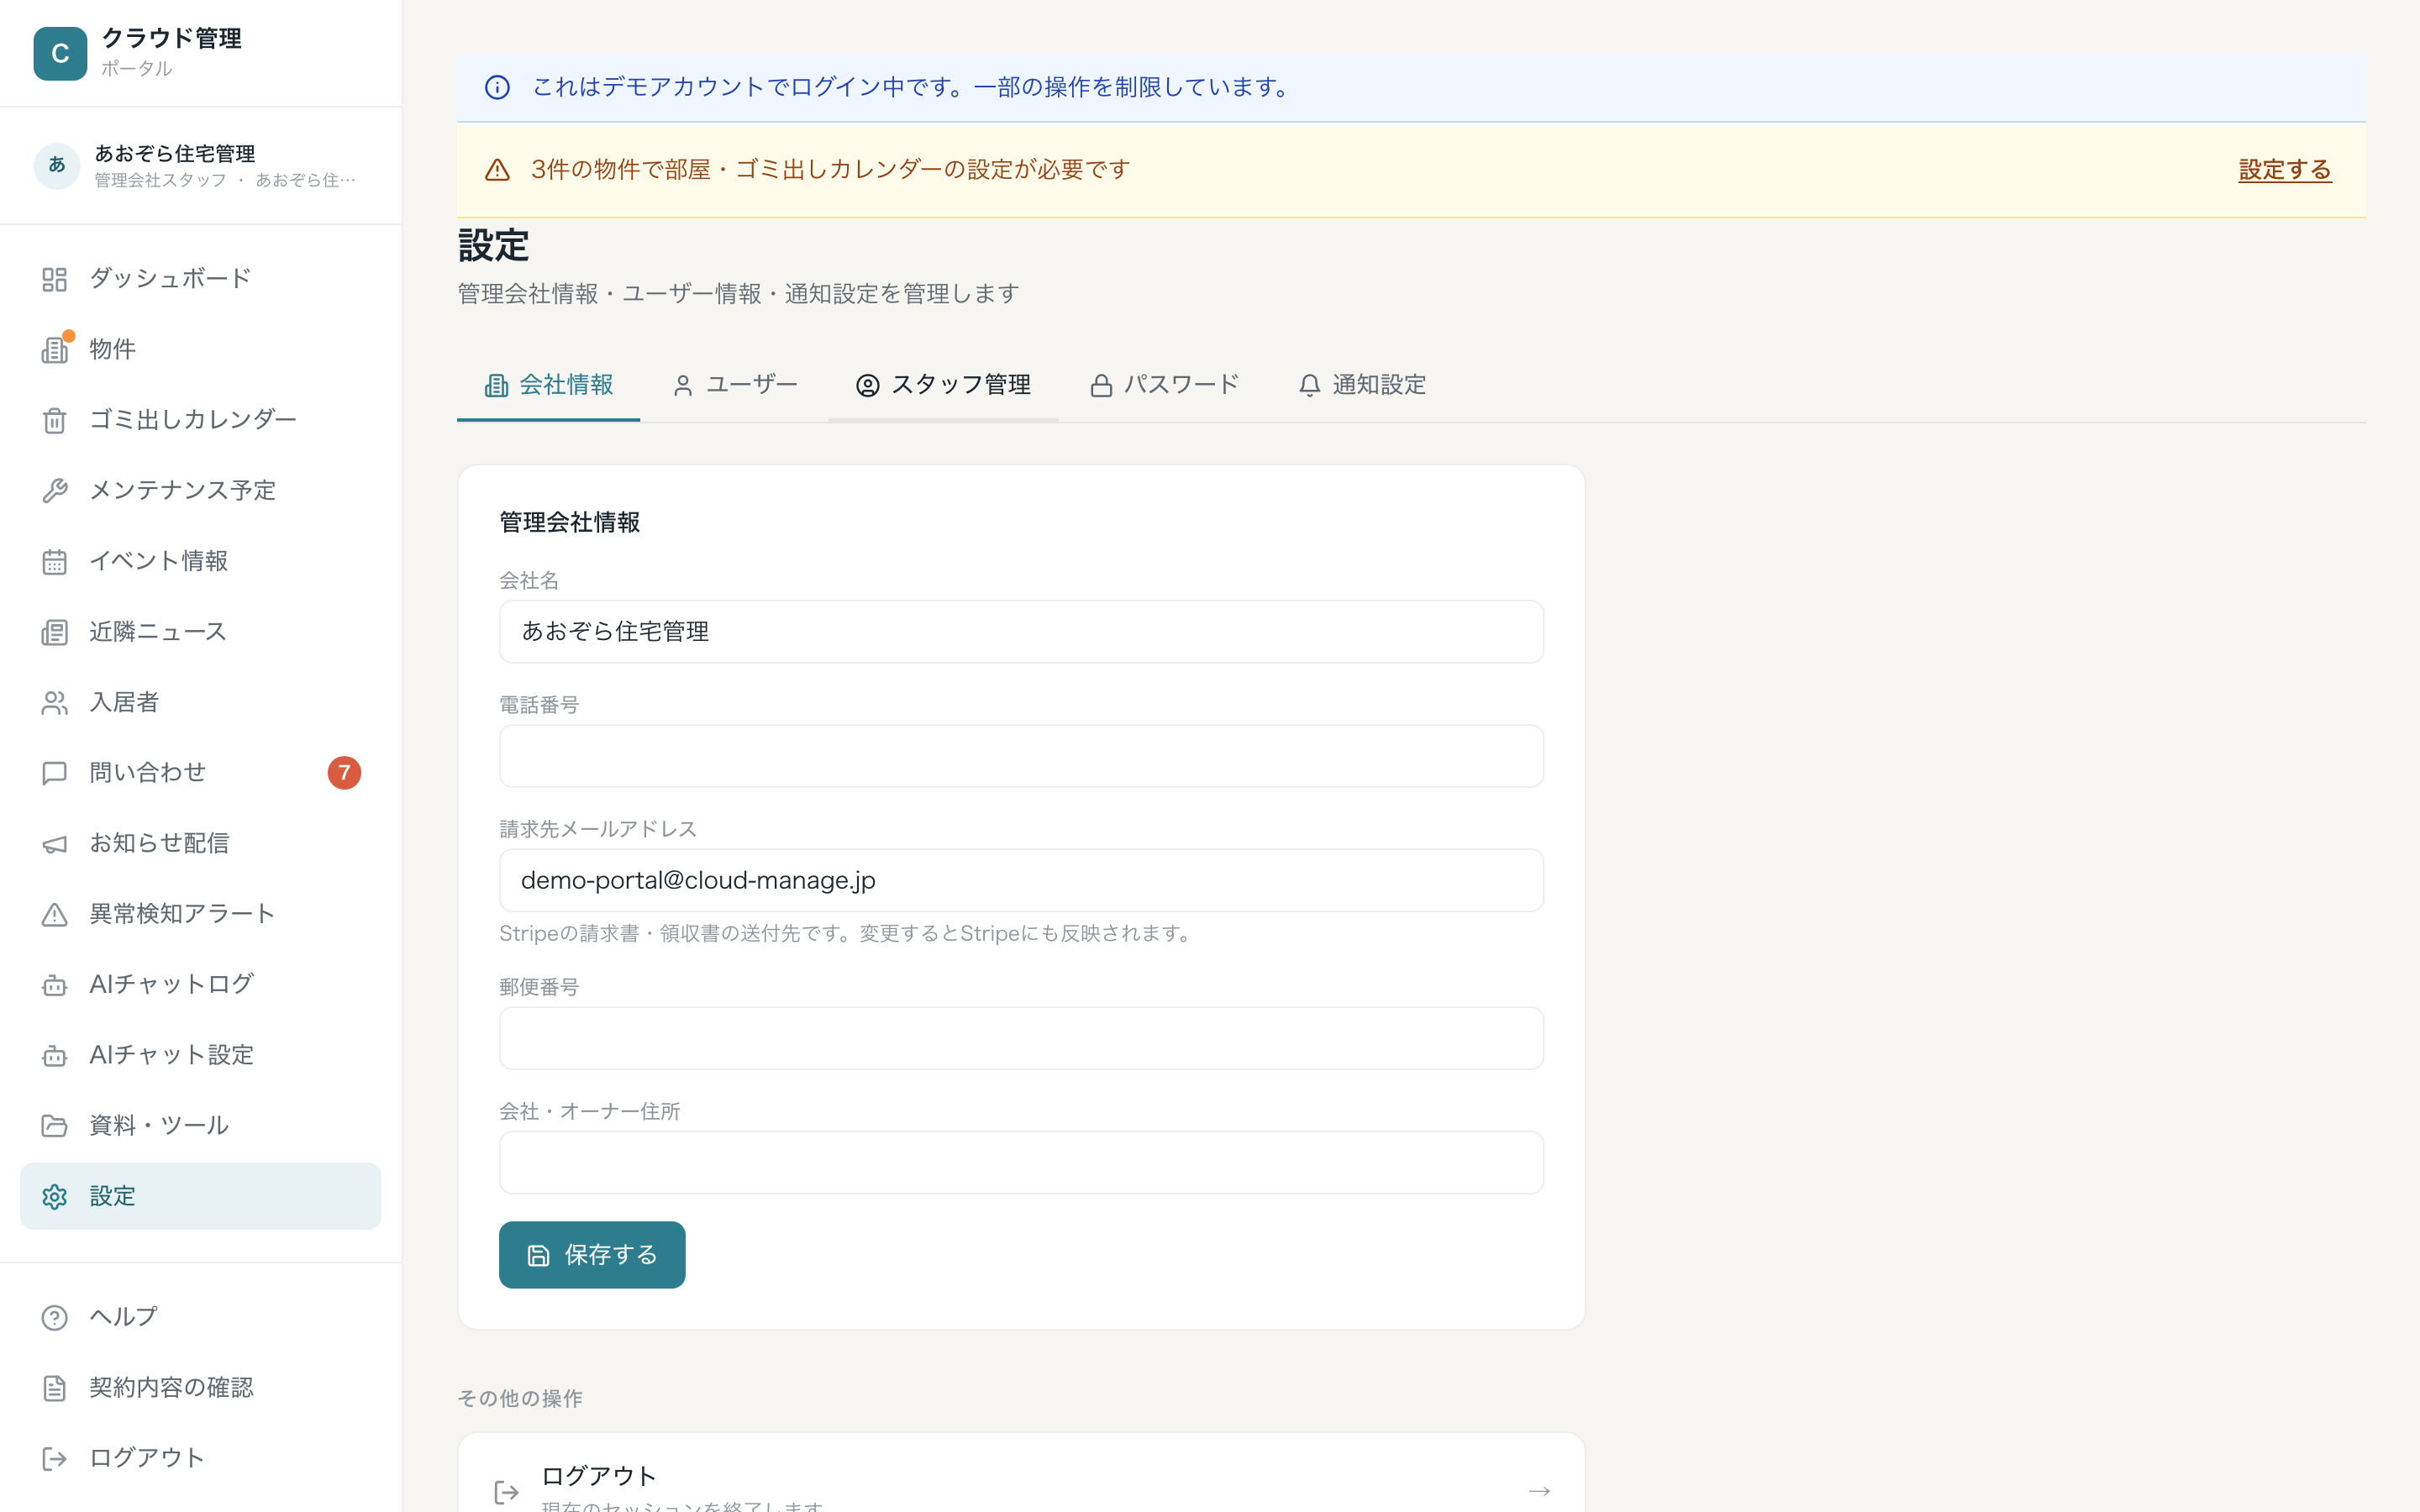Image resolution: width=2420 pixels, height=1512 pixels.
Task: Click the 請求先メールアドレス input field
Action: click(1021, 880)
